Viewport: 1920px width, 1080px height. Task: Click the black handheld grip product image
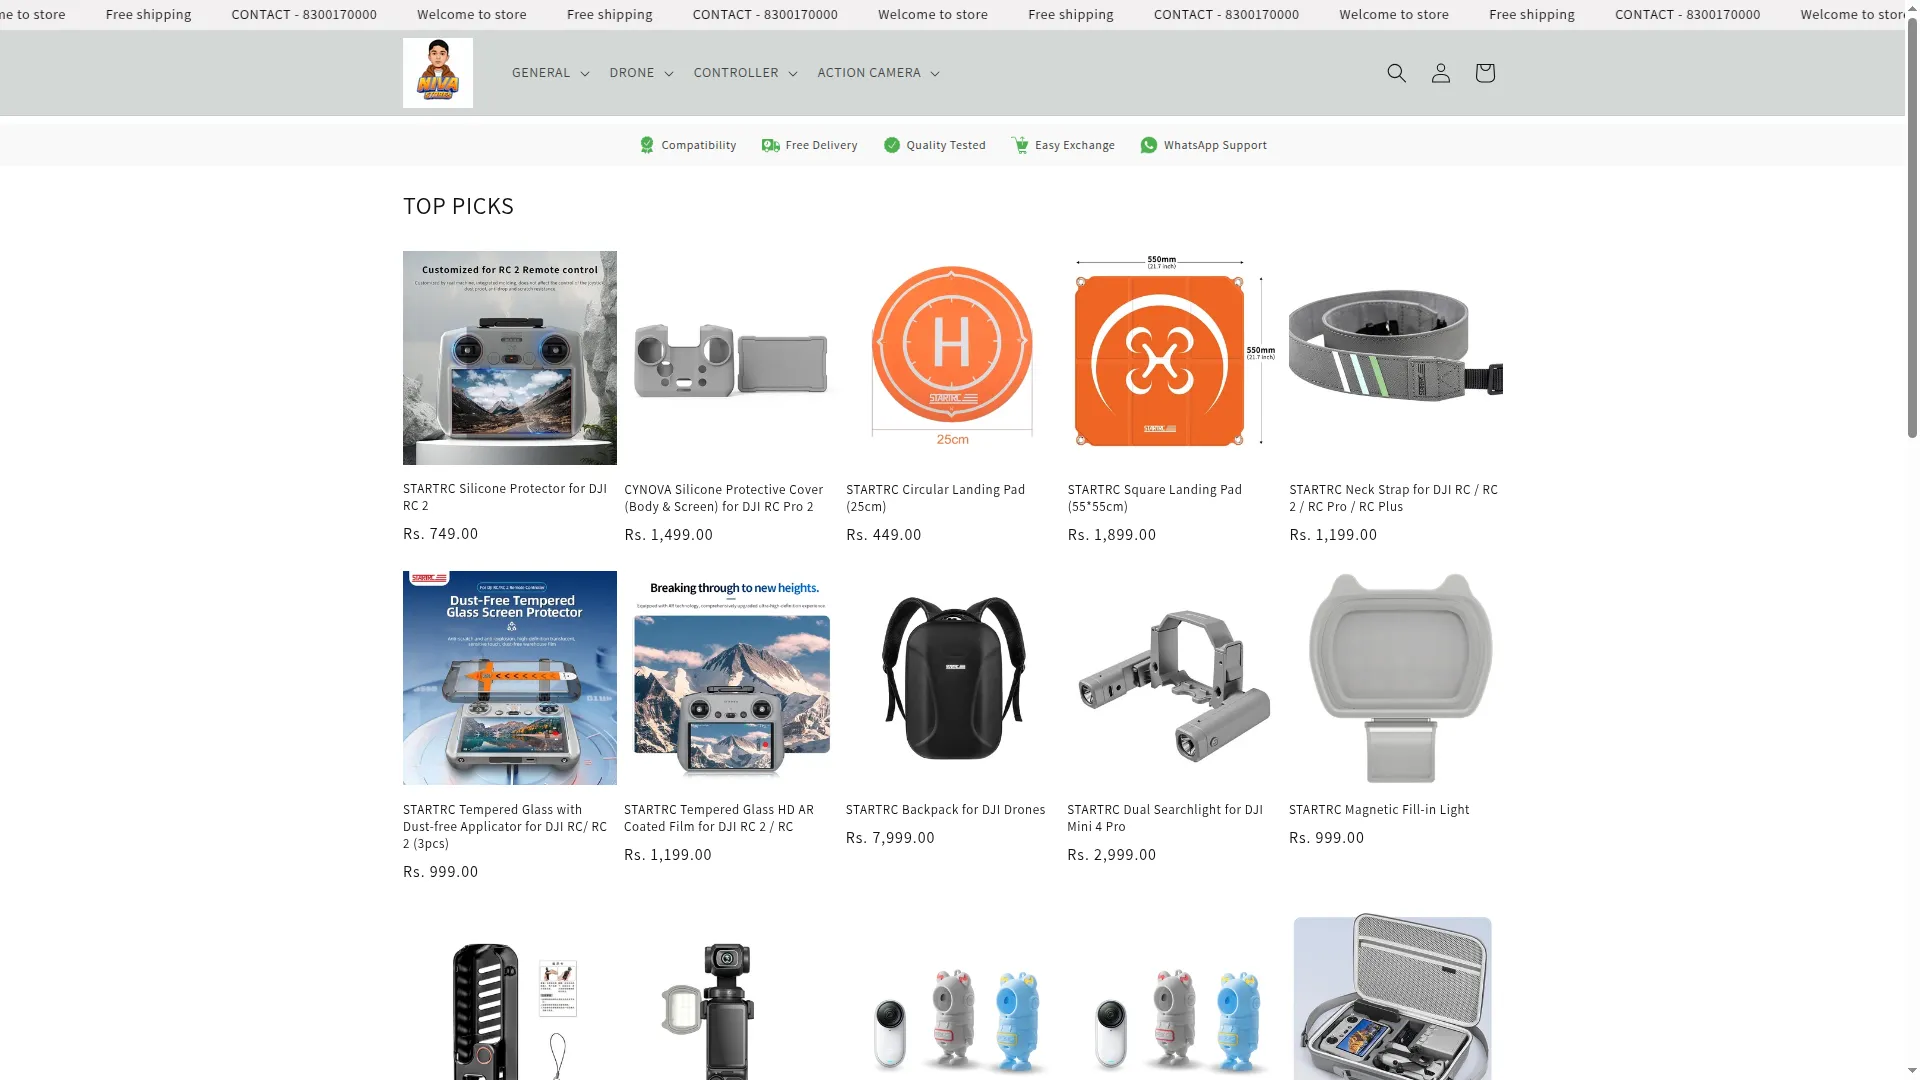510,996
